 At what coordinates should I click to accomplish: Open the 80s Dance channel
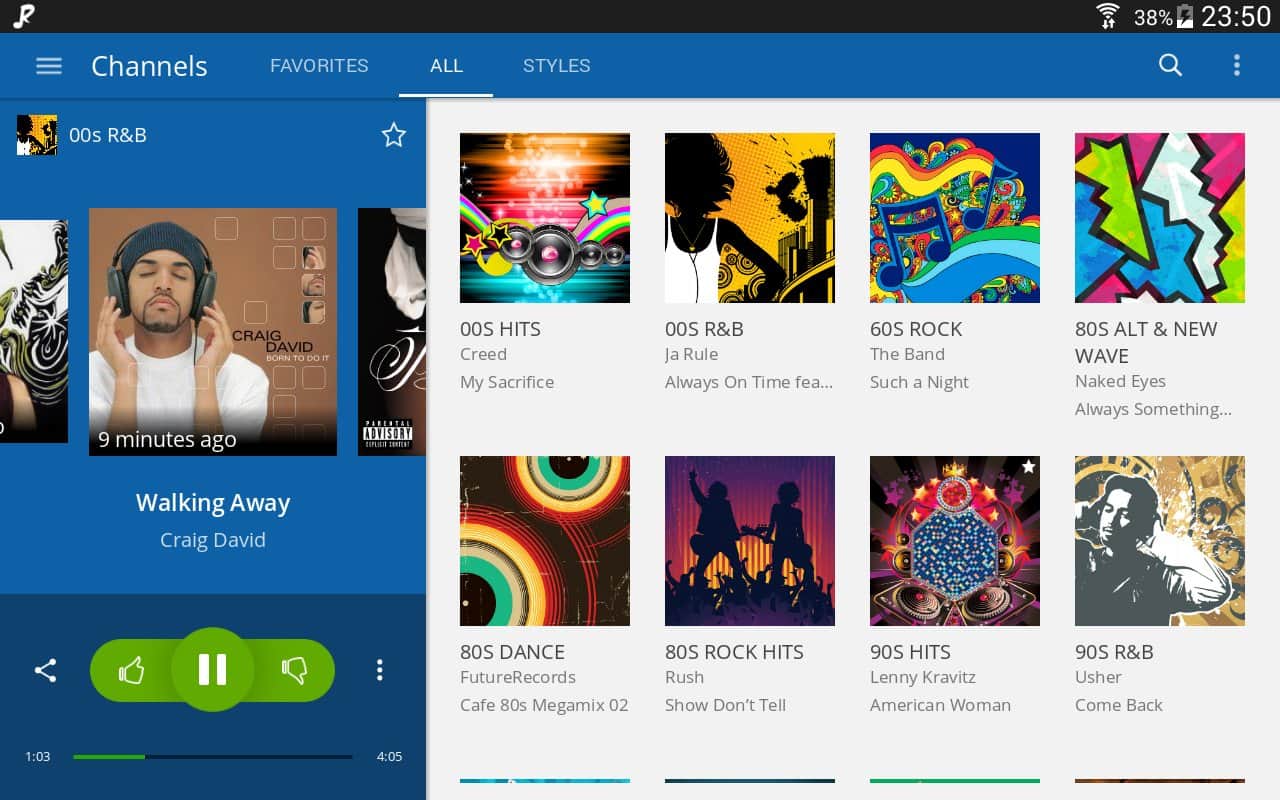pyautogui.click(x=545, y=541)
